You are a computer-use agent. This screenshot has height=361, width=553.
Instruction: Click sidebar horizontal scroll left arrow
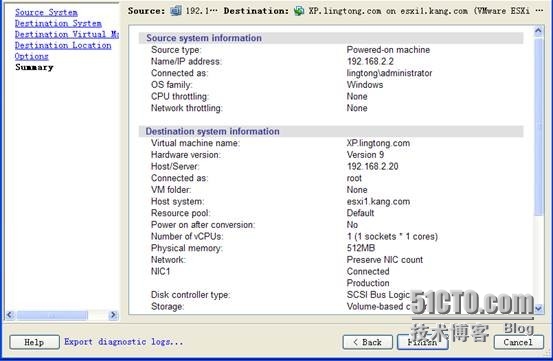click(10, 315)
